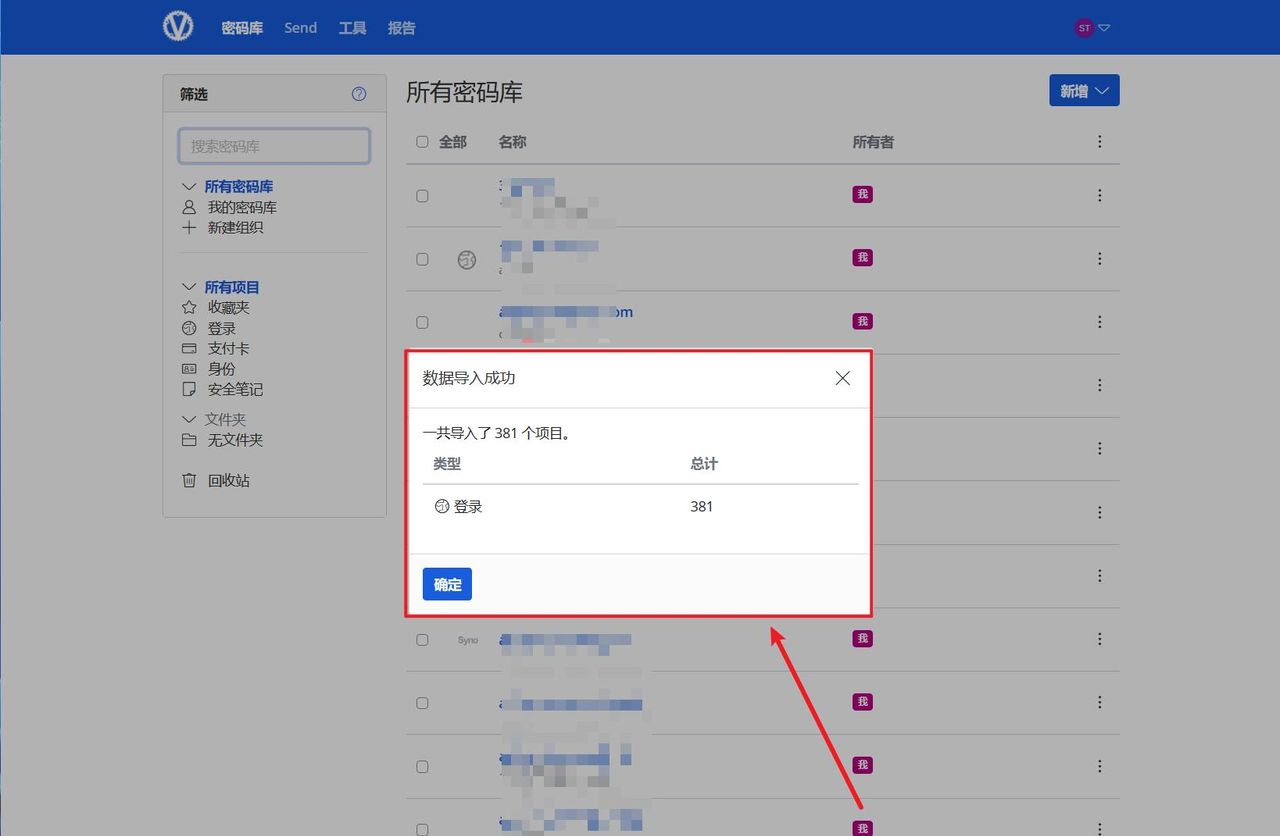Click the 数据导入成功 dialog title
The image size is (1280, 836).
click(x=469, y=378)
